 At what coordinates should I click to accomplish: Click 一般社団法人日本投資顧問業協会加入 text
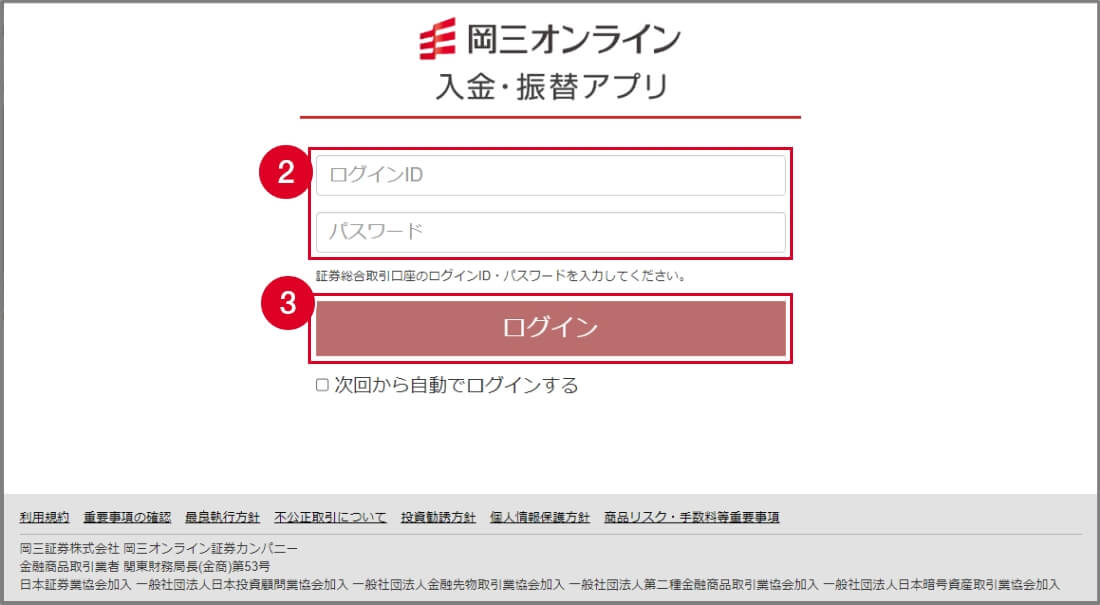(x=242, y=584)
